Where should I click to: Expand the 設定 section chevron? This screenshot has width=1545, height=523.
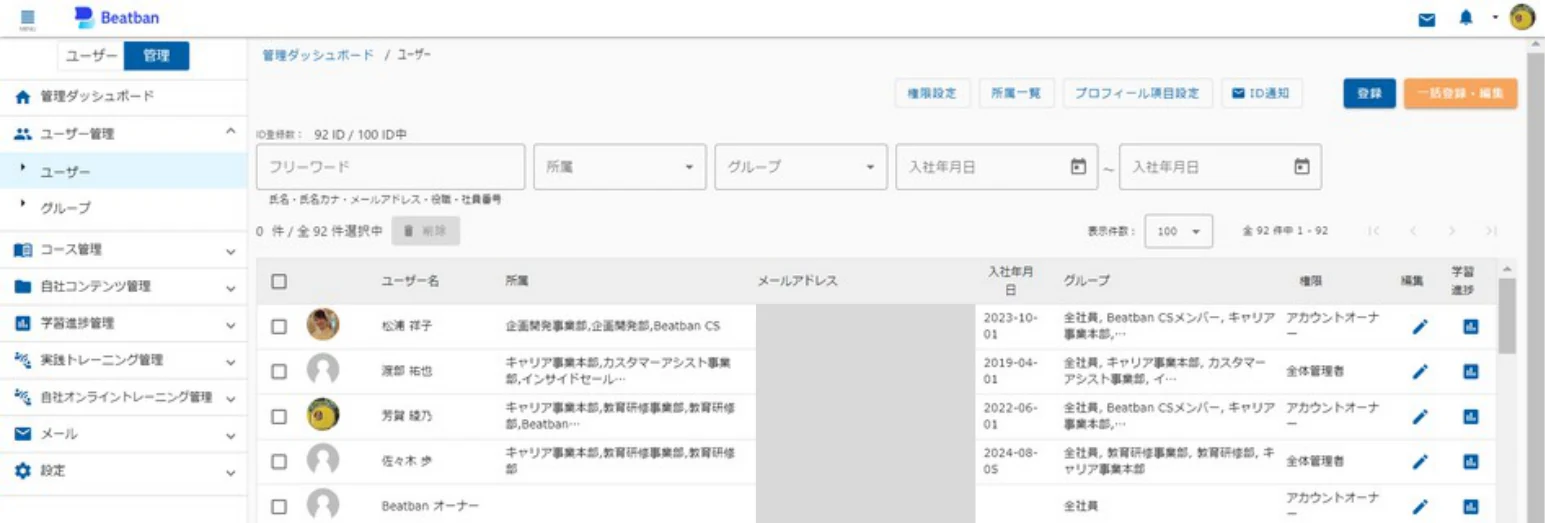point(231,472)
